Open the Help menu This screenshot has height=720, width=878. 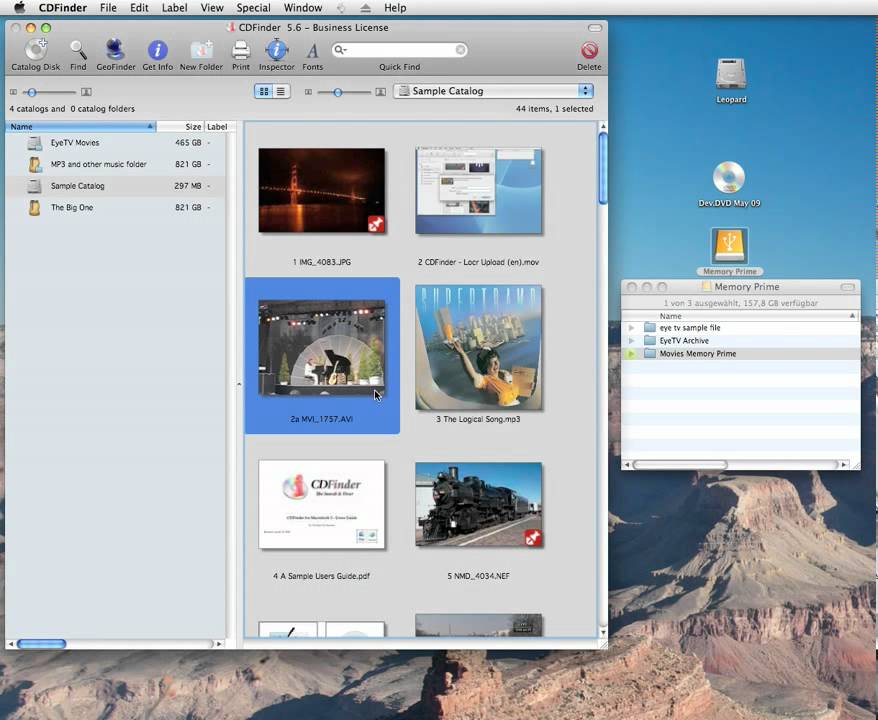pyautogui.click(x=395, y=8)
